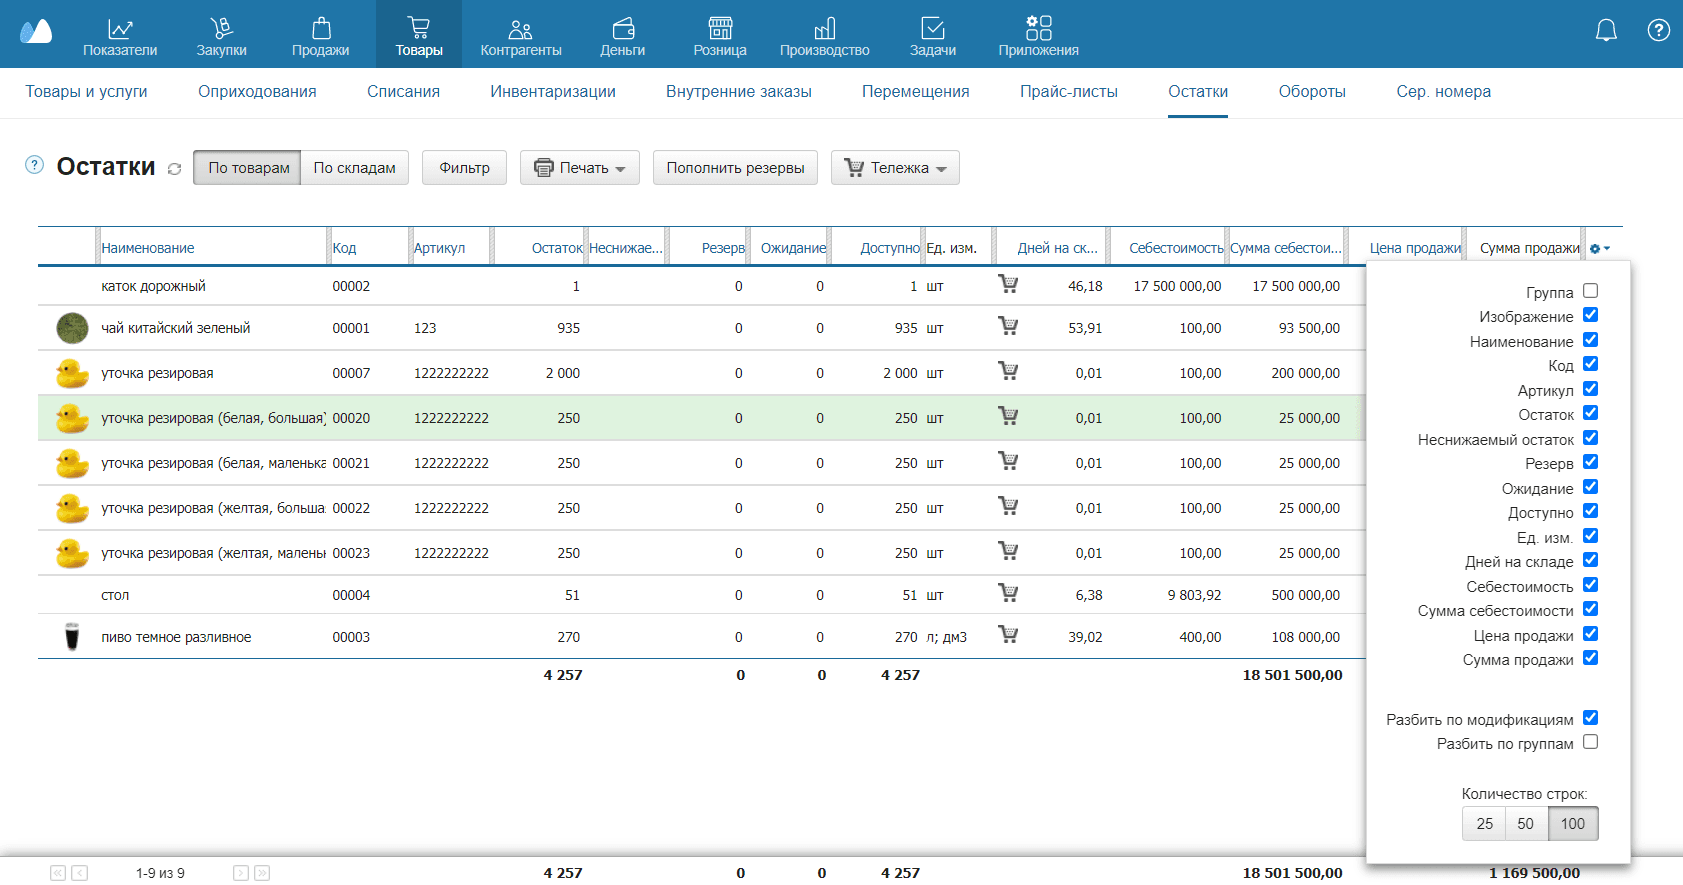1683x885 pixels.
Task: Click the cart icon in каток дорожный row
Action: coord(1008,284)
